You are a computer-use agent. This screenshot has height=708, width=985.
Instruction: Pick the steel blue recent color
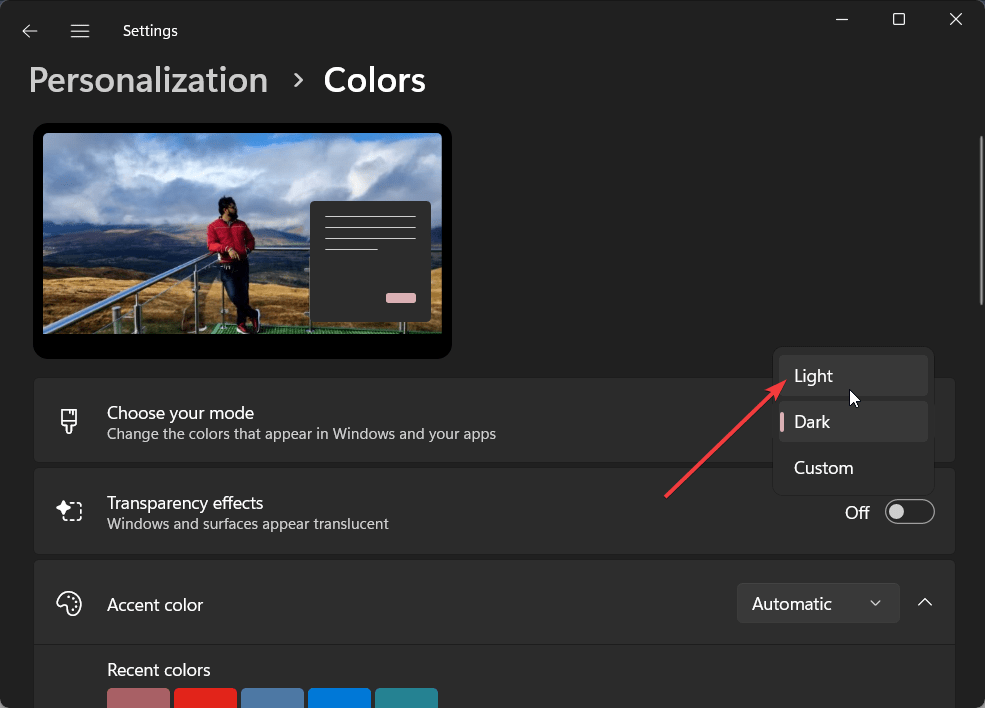point(272,698)
